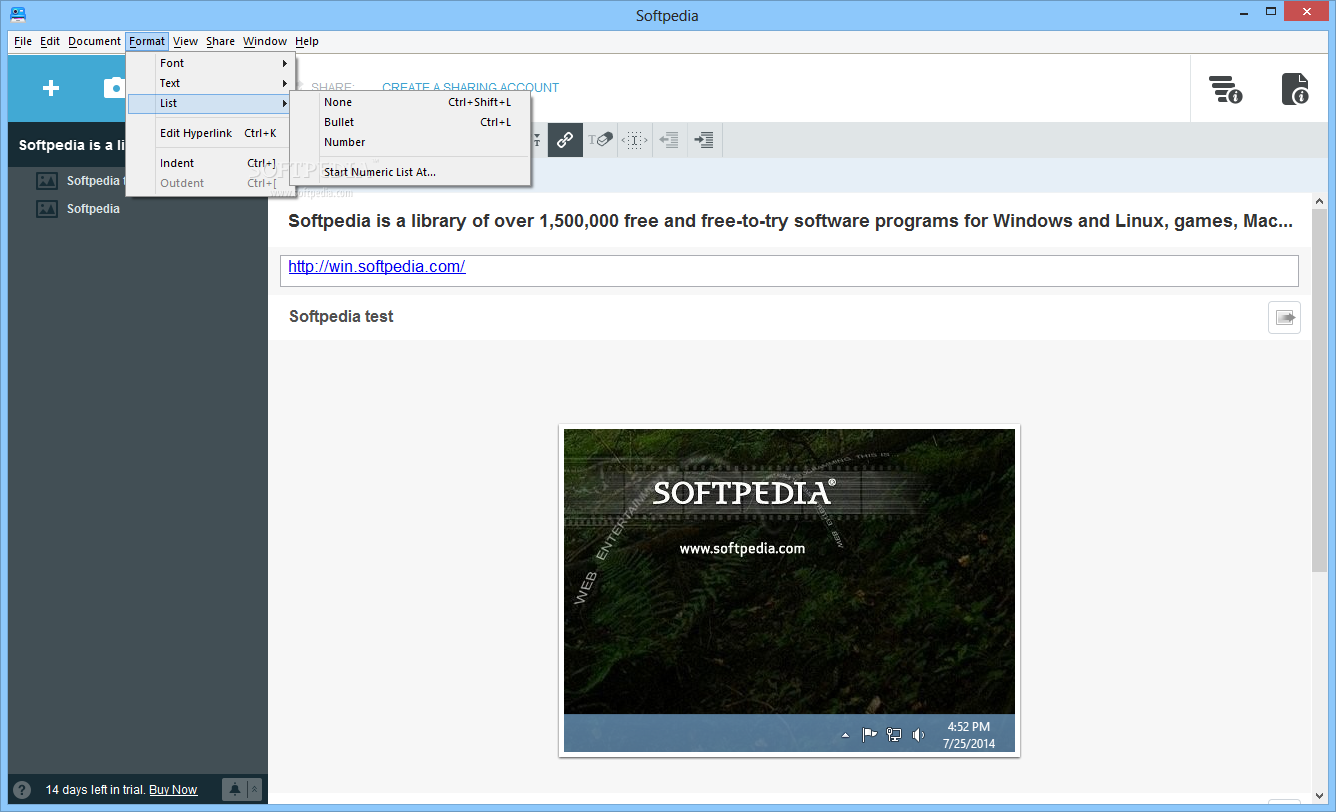Open the View menu

(185, 41)
